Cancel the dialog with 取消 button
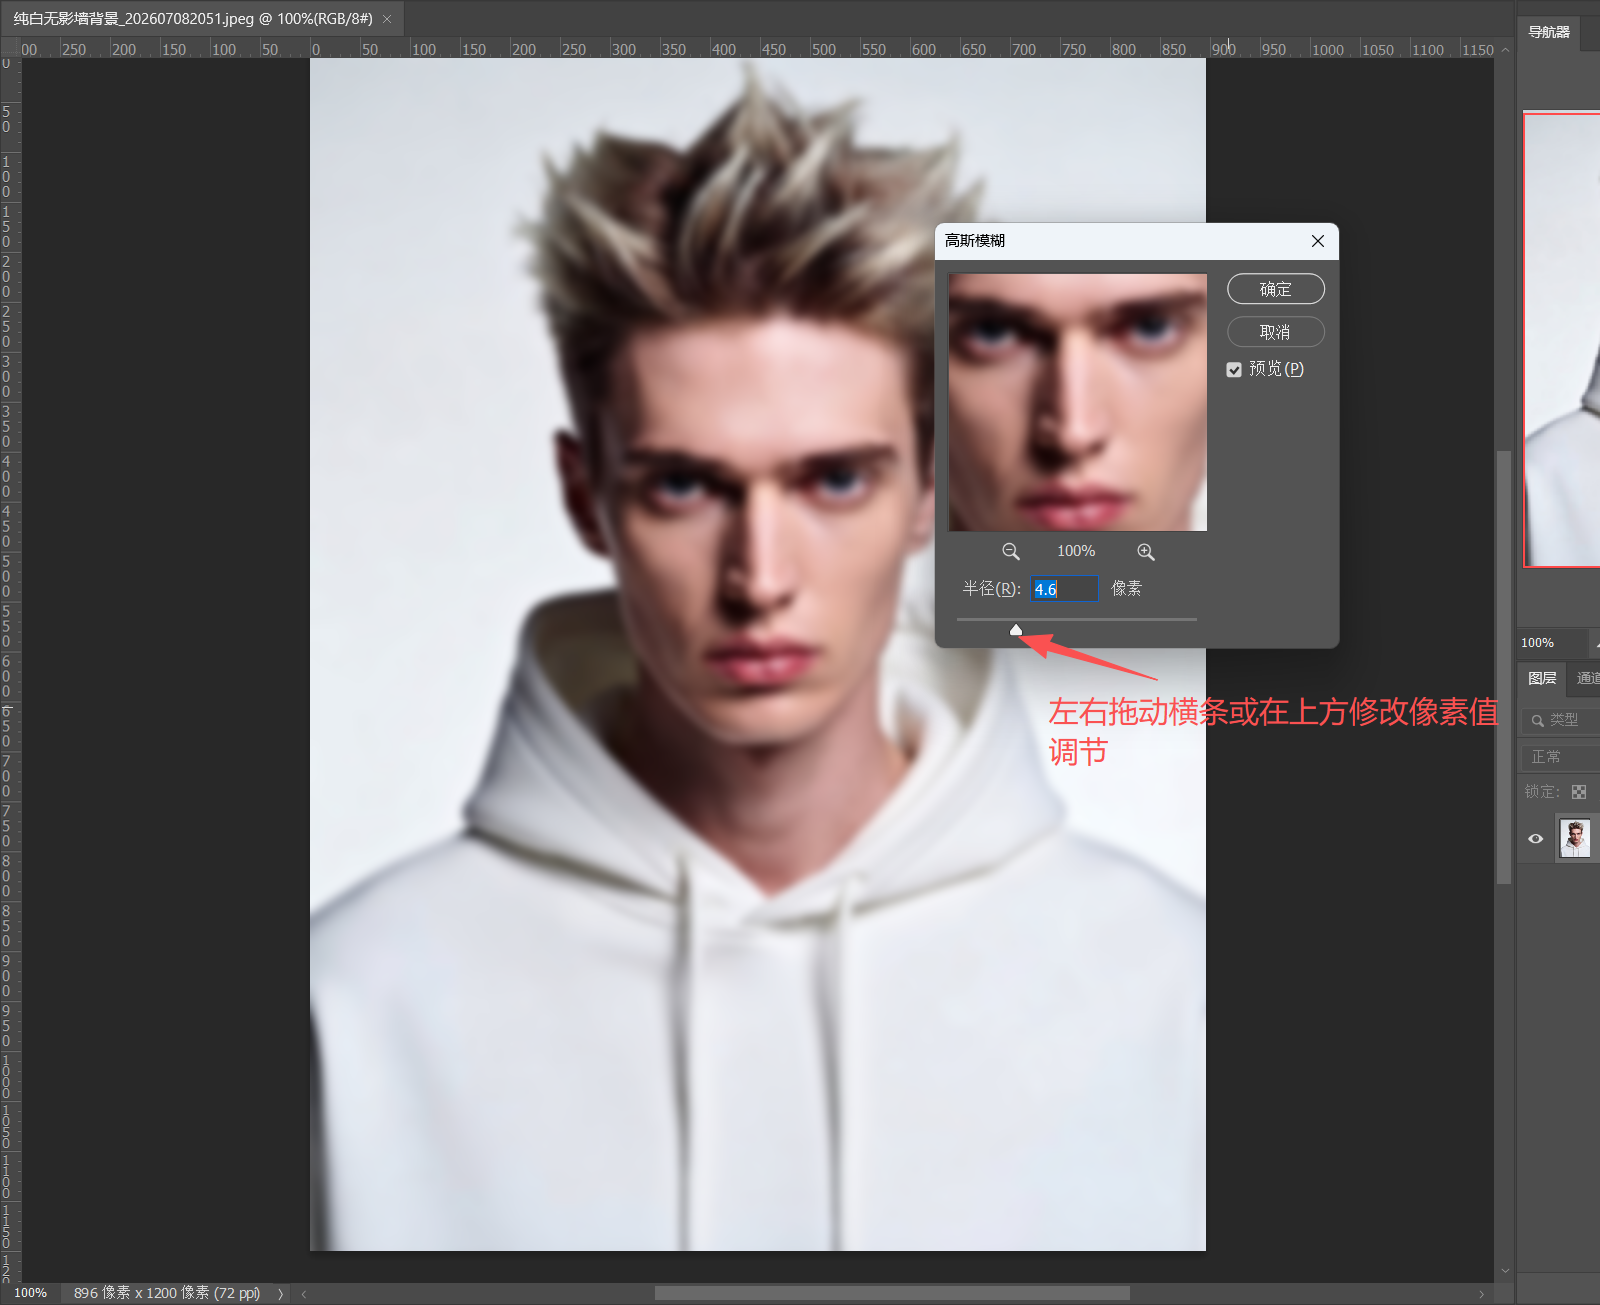The height and width of the screenshot is (1305, 1600). click(1276, 332)
